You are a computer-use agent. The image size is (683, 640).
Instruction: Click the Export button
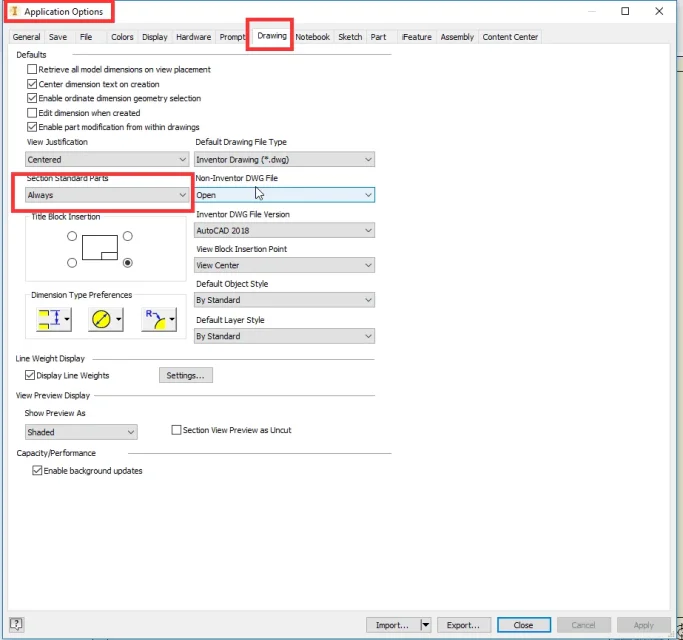[x=463, y=625]
